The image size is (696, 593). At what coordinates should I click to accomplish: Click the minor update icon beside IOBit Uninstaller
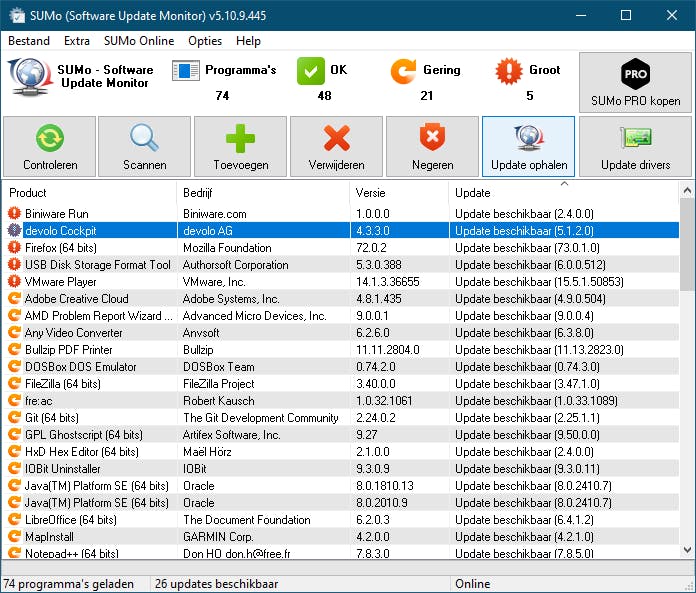point(14,468)
